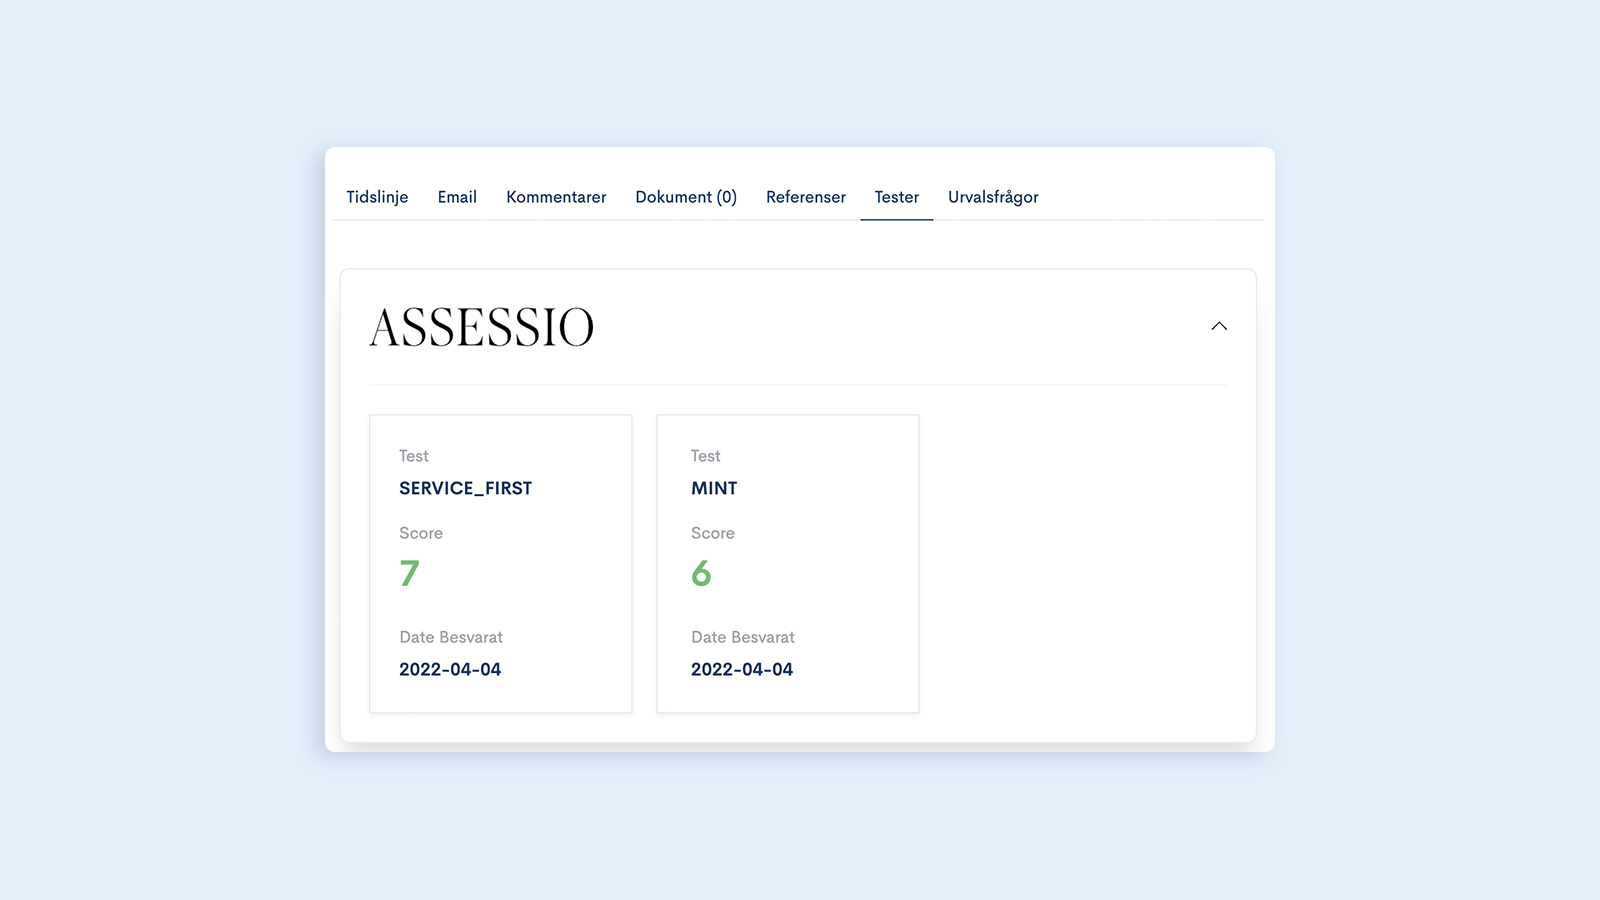Click the SERVICE_FIRST test name
The height and width of the screenshot is (900, 1600).
click(x=465, y=488)
